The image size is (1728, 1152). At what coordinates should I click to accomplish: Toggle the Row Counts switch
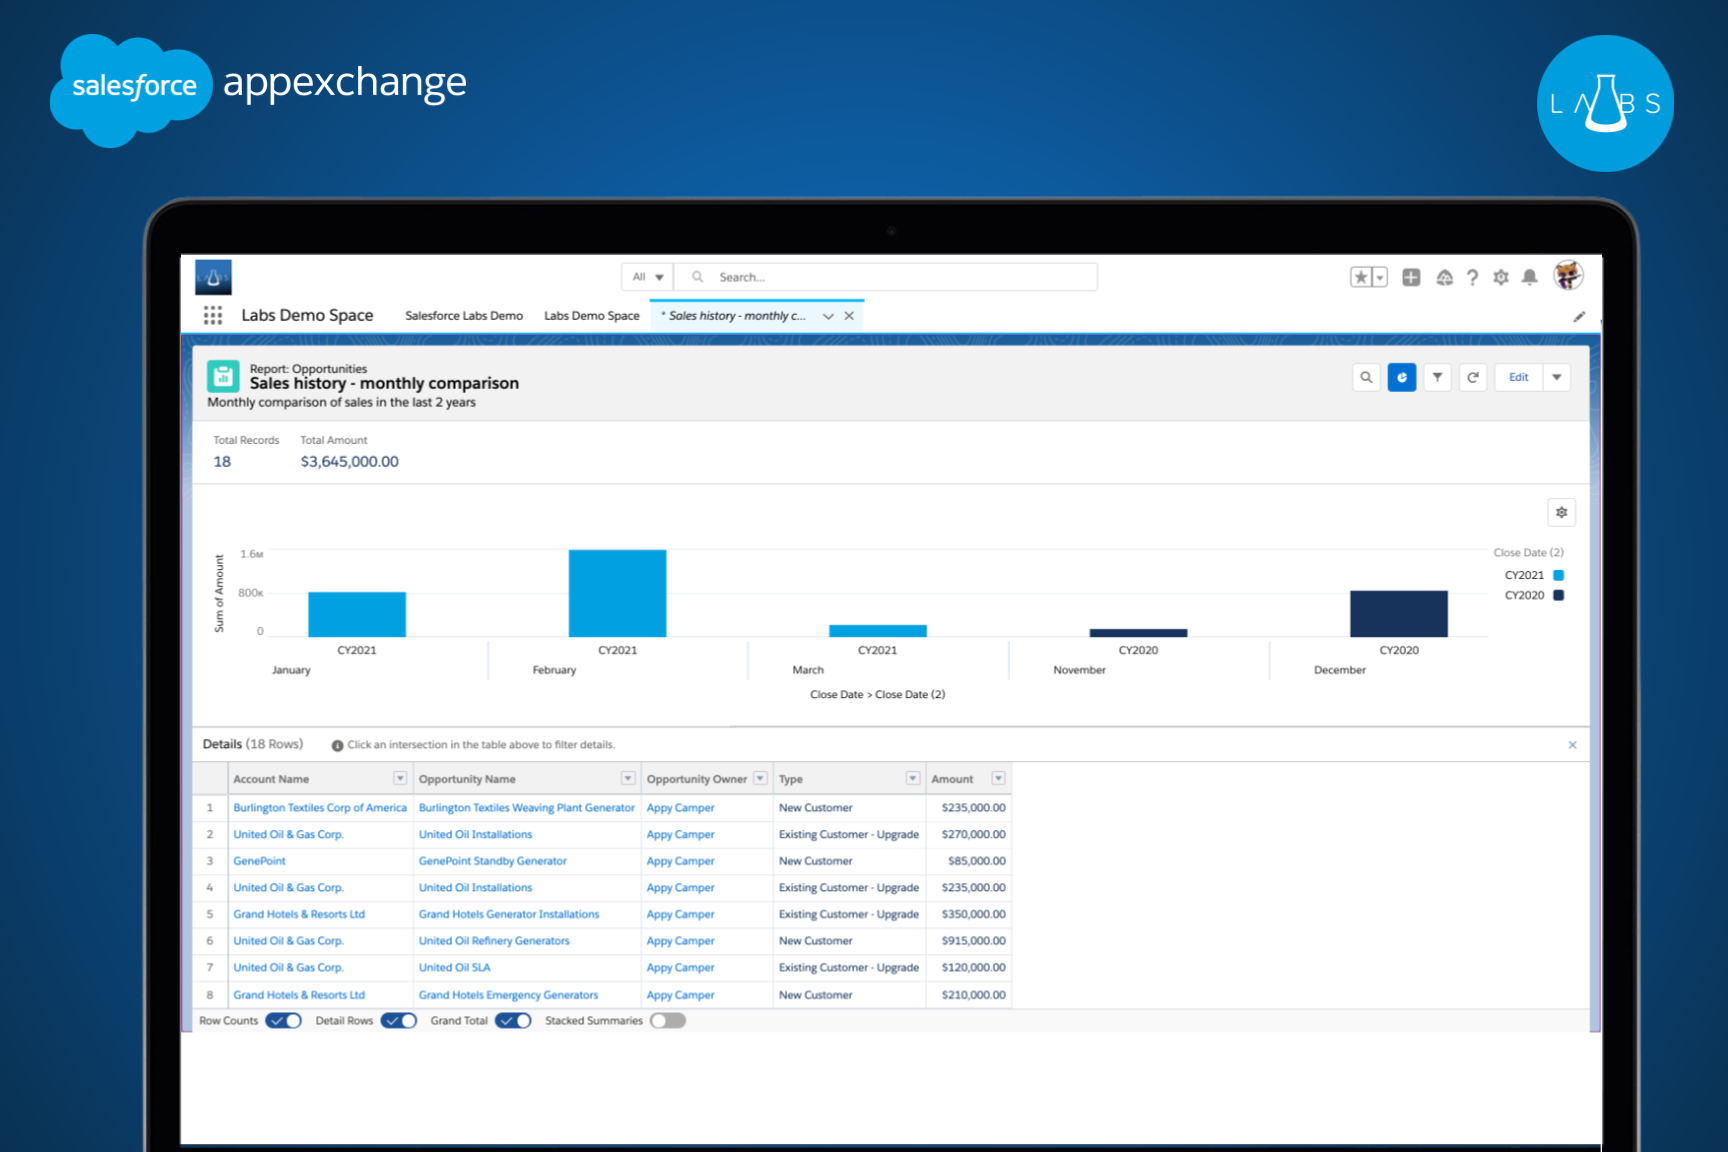[x=284, y=1021]
